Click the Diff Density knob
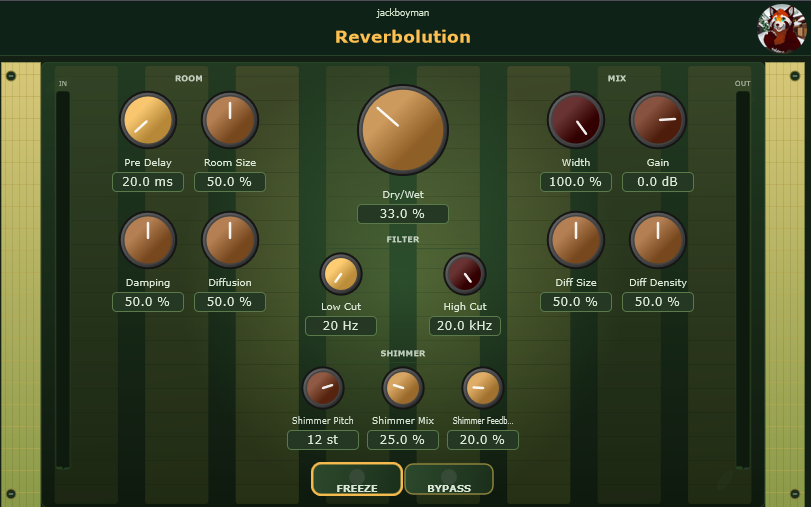This screenshot has width=811, height=507. click(657, 240)
